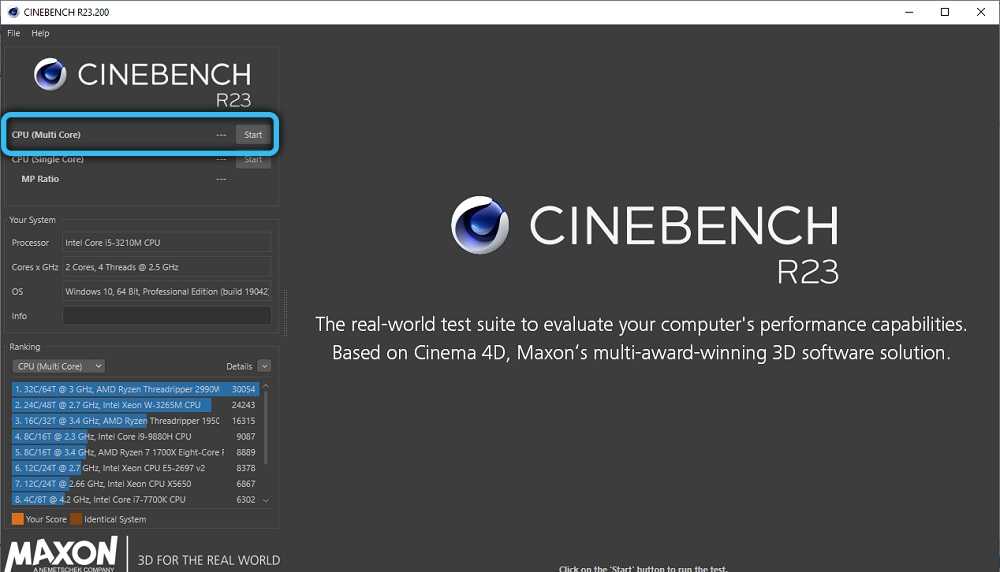Viewport: 1000px width, 572px height.
Task: Click the Cinebench title bar app icon
Action: pos(13,12)
